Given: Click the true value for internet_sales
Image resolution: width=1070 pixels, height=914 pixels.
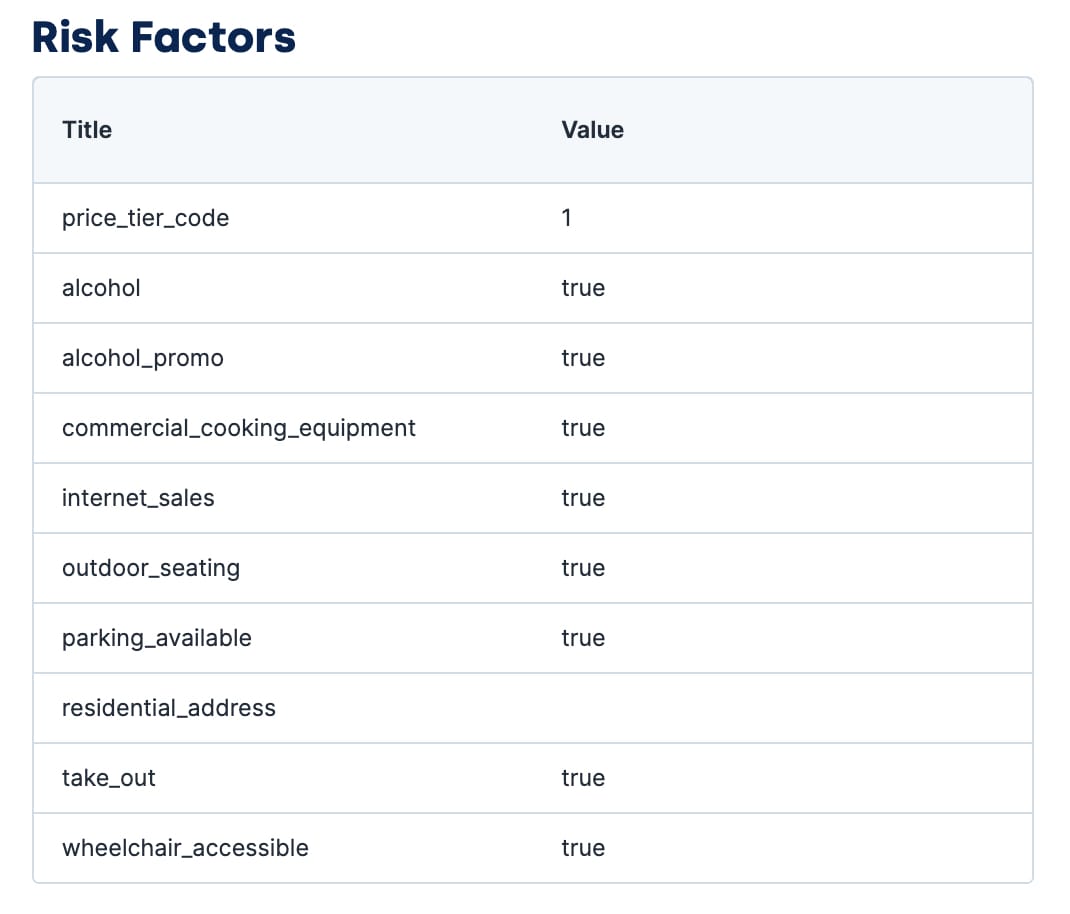Looking at the screenshot, I should [583, 498].
